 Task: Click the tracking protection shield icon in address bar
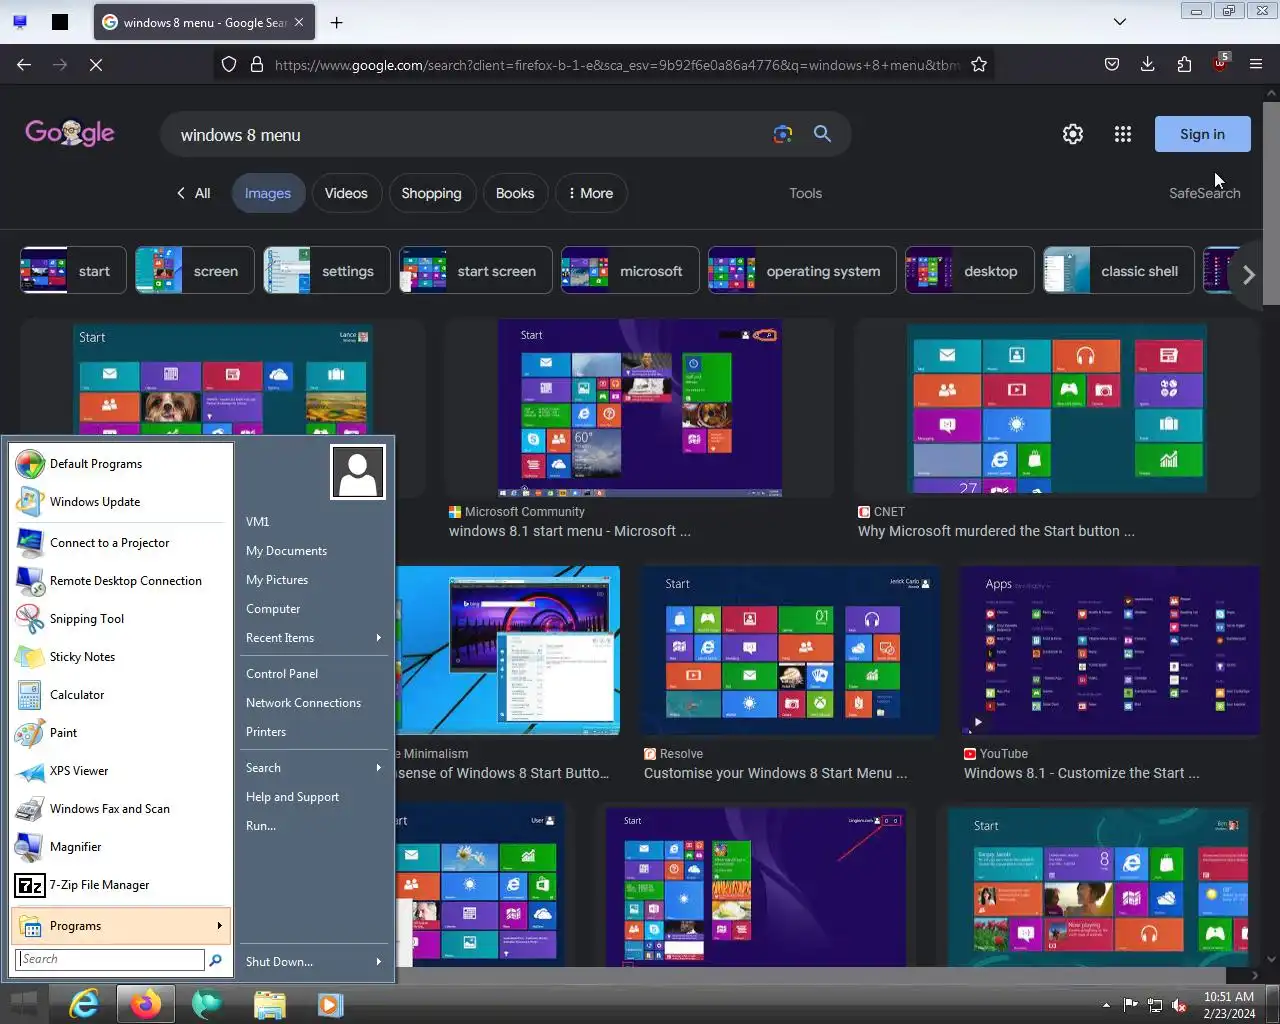click(x=229, y=64)
